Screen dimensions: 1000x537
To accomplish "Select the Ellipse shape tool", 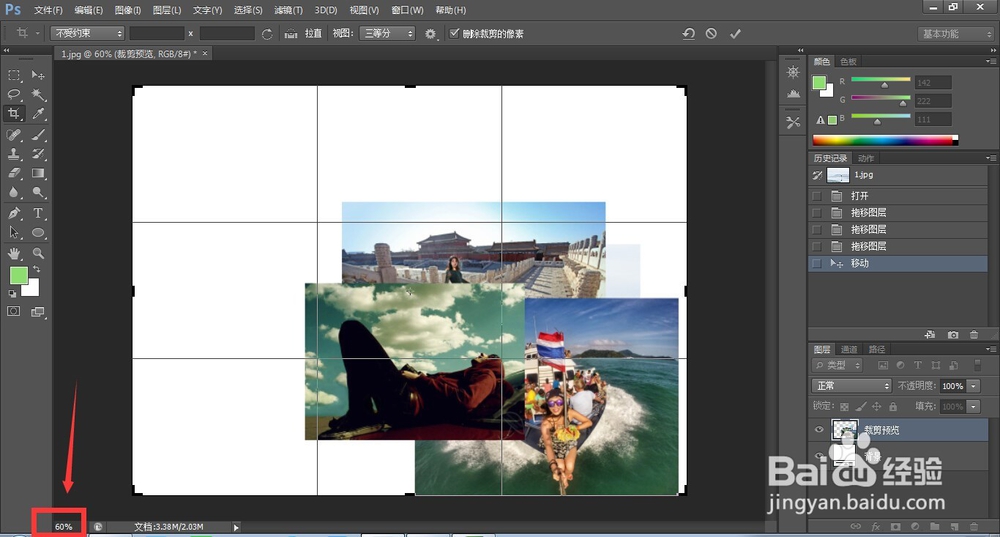I will [38, 232].
